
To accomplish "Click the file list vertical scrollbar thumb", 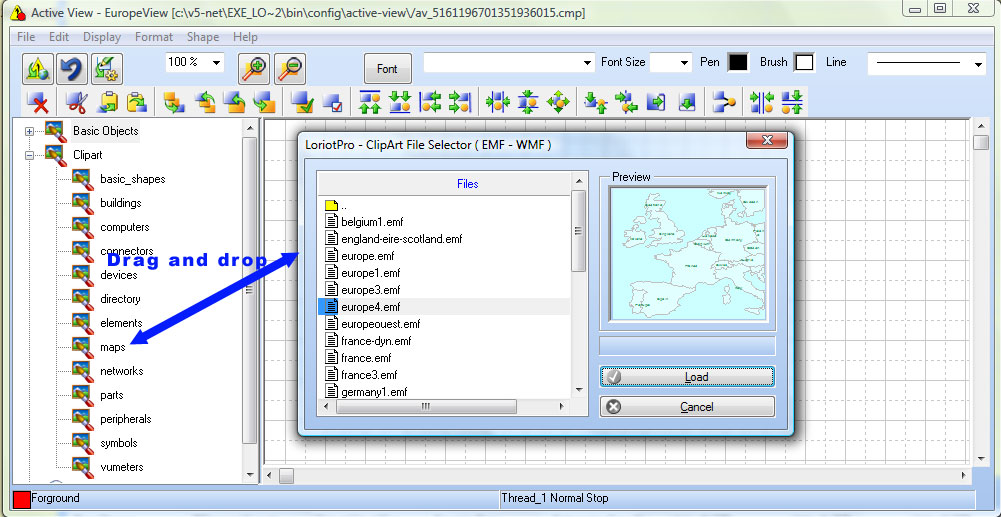I will point(578,231).
